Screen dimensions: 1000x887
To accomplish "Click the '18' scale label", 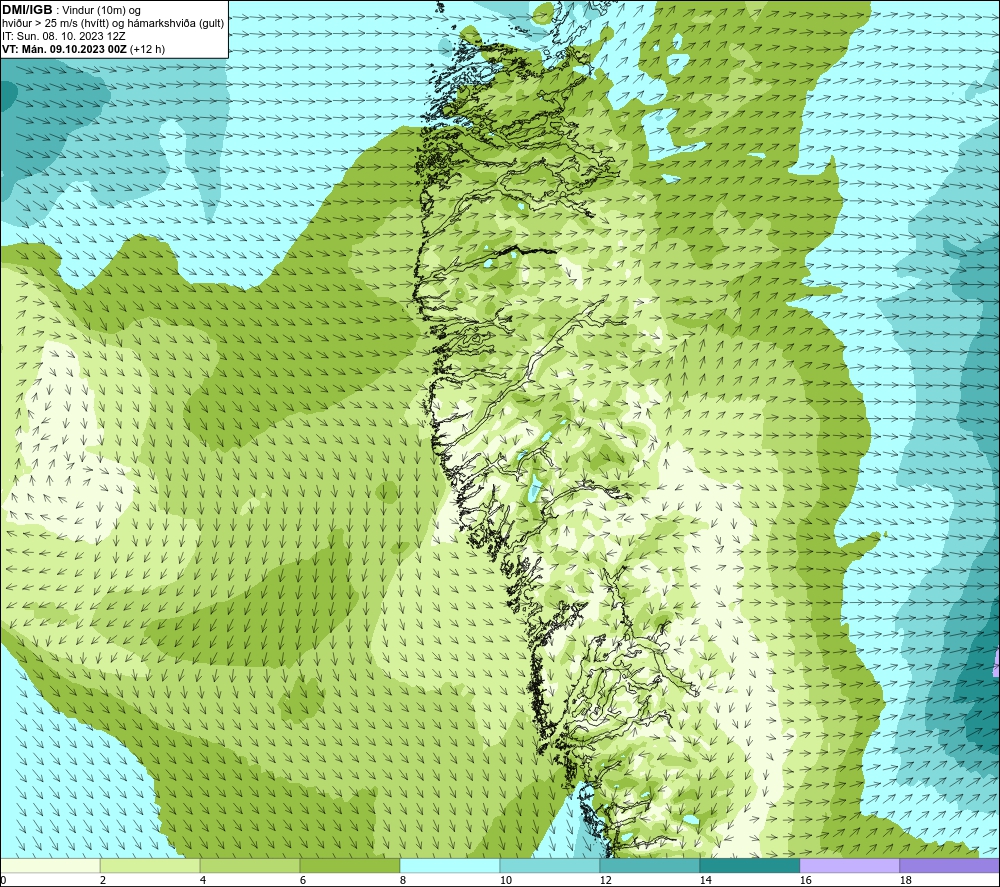I will (x=905, y=881).
